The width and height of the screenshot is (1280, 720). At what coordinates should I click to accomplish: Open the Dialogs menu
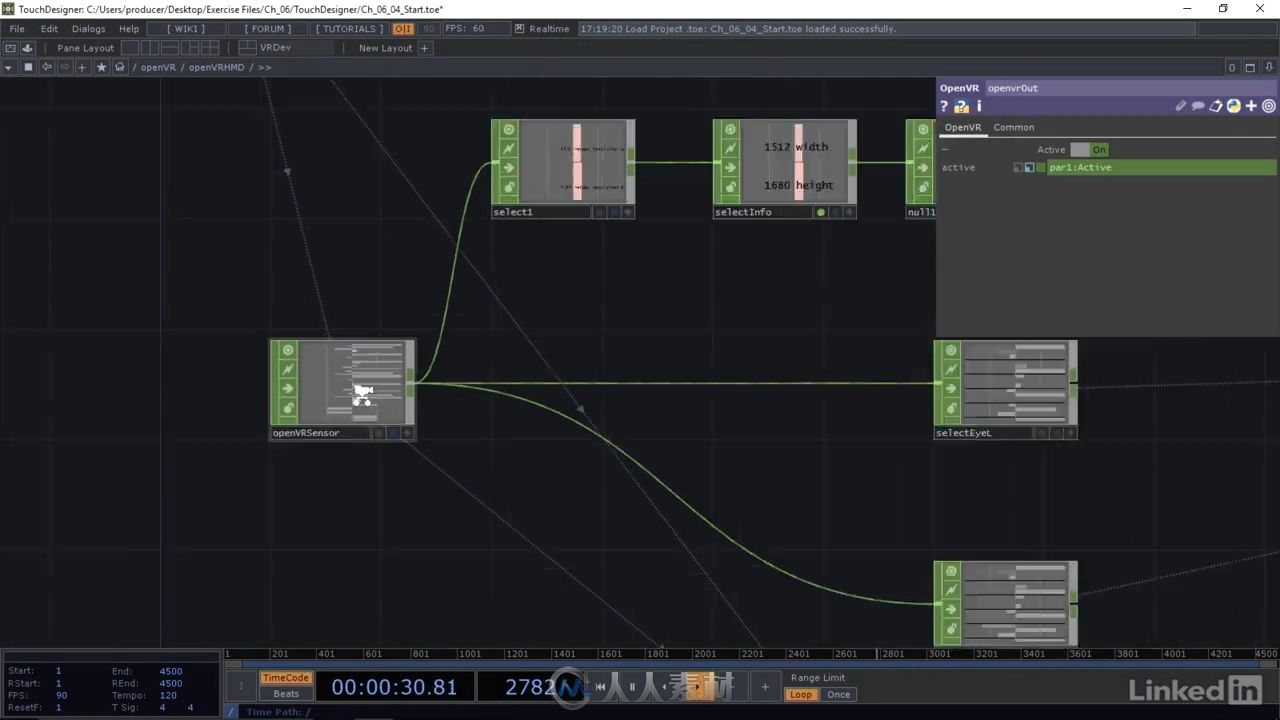point(88,29)
